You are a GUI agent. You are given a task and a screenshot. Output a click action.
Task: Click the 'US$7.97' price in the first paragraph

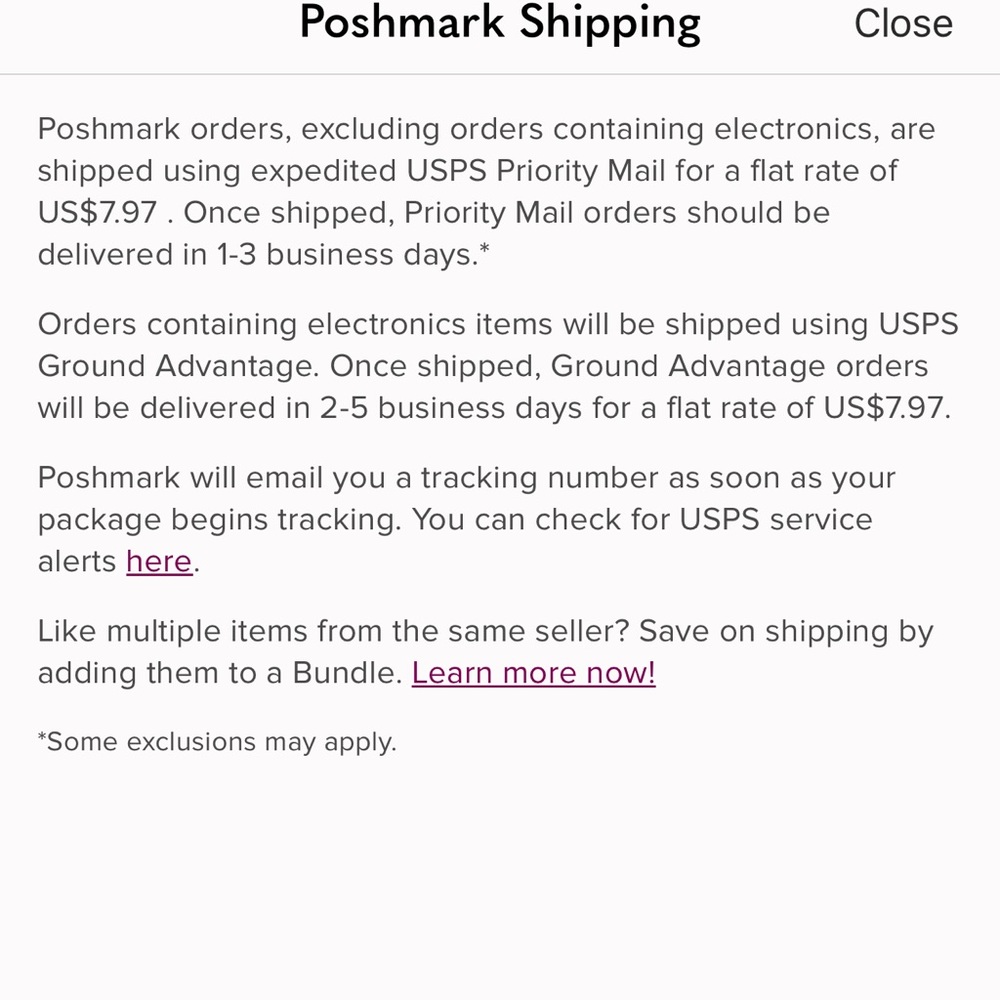(x=97, y=213)
